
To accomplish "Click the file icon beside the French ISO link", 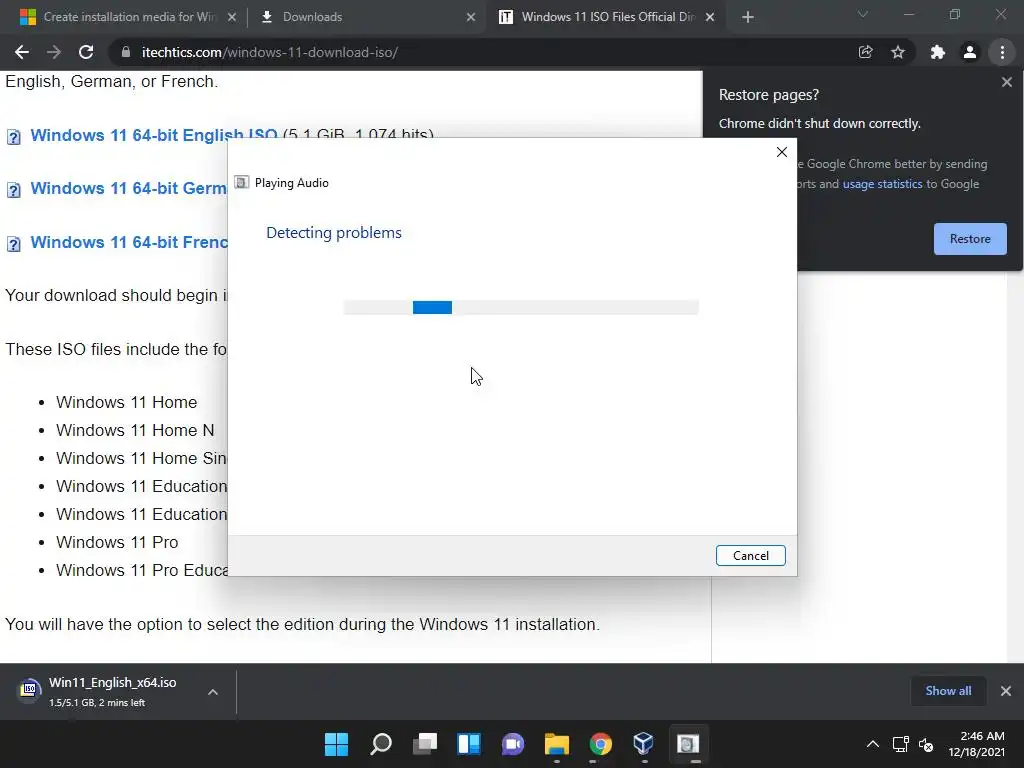I will 13,244.
